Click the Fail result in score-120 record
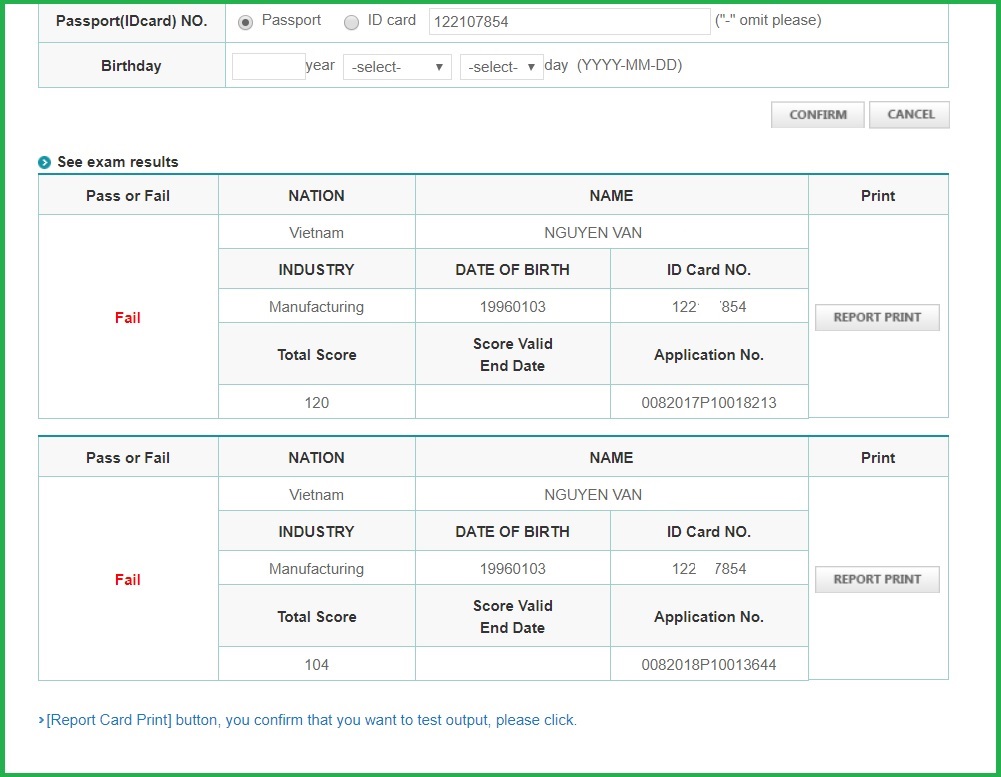Screen dimensions: 1001x777 click(x=128, y=317)
